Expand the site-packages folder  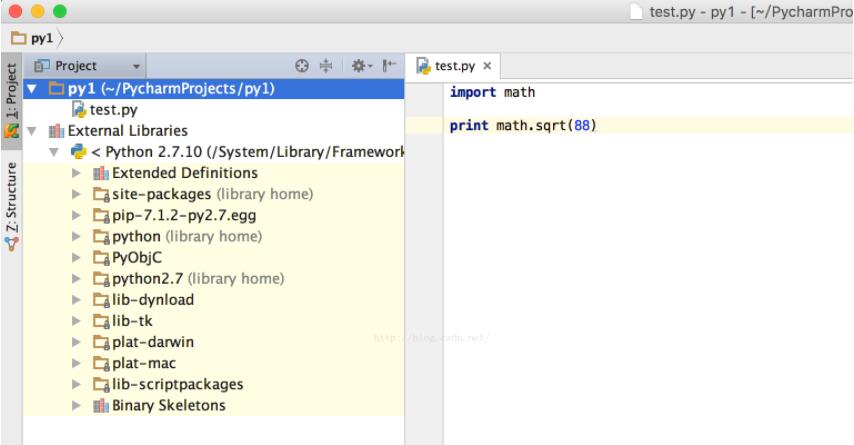[76, 194]
